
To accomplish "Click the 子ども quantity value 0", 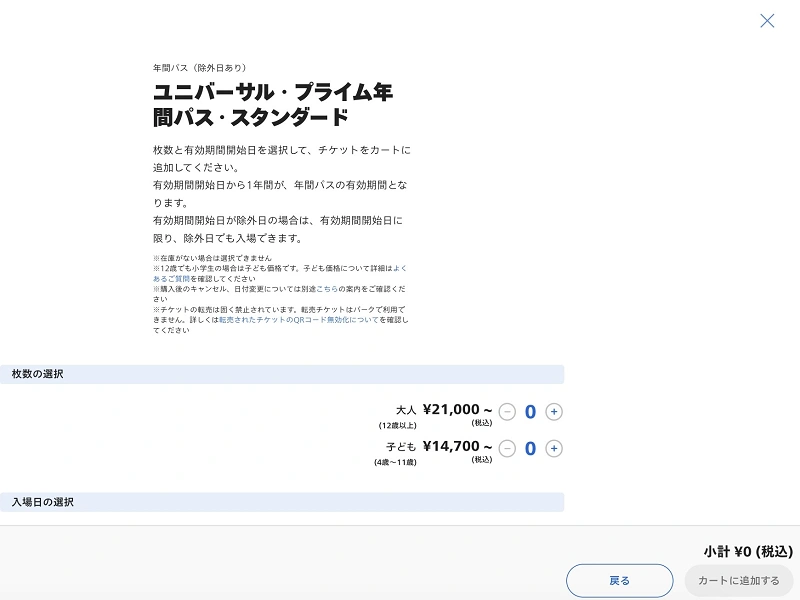I will click(530, 448).
